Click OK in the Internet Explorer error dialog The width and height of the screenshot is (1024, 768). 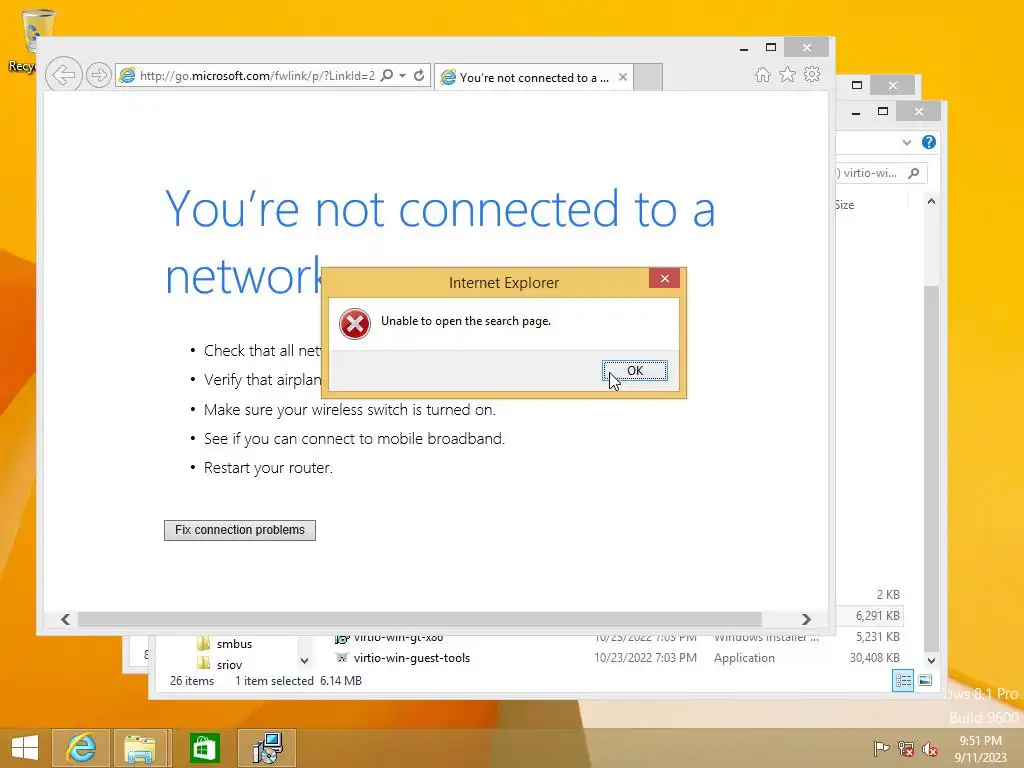coord(634,370)
